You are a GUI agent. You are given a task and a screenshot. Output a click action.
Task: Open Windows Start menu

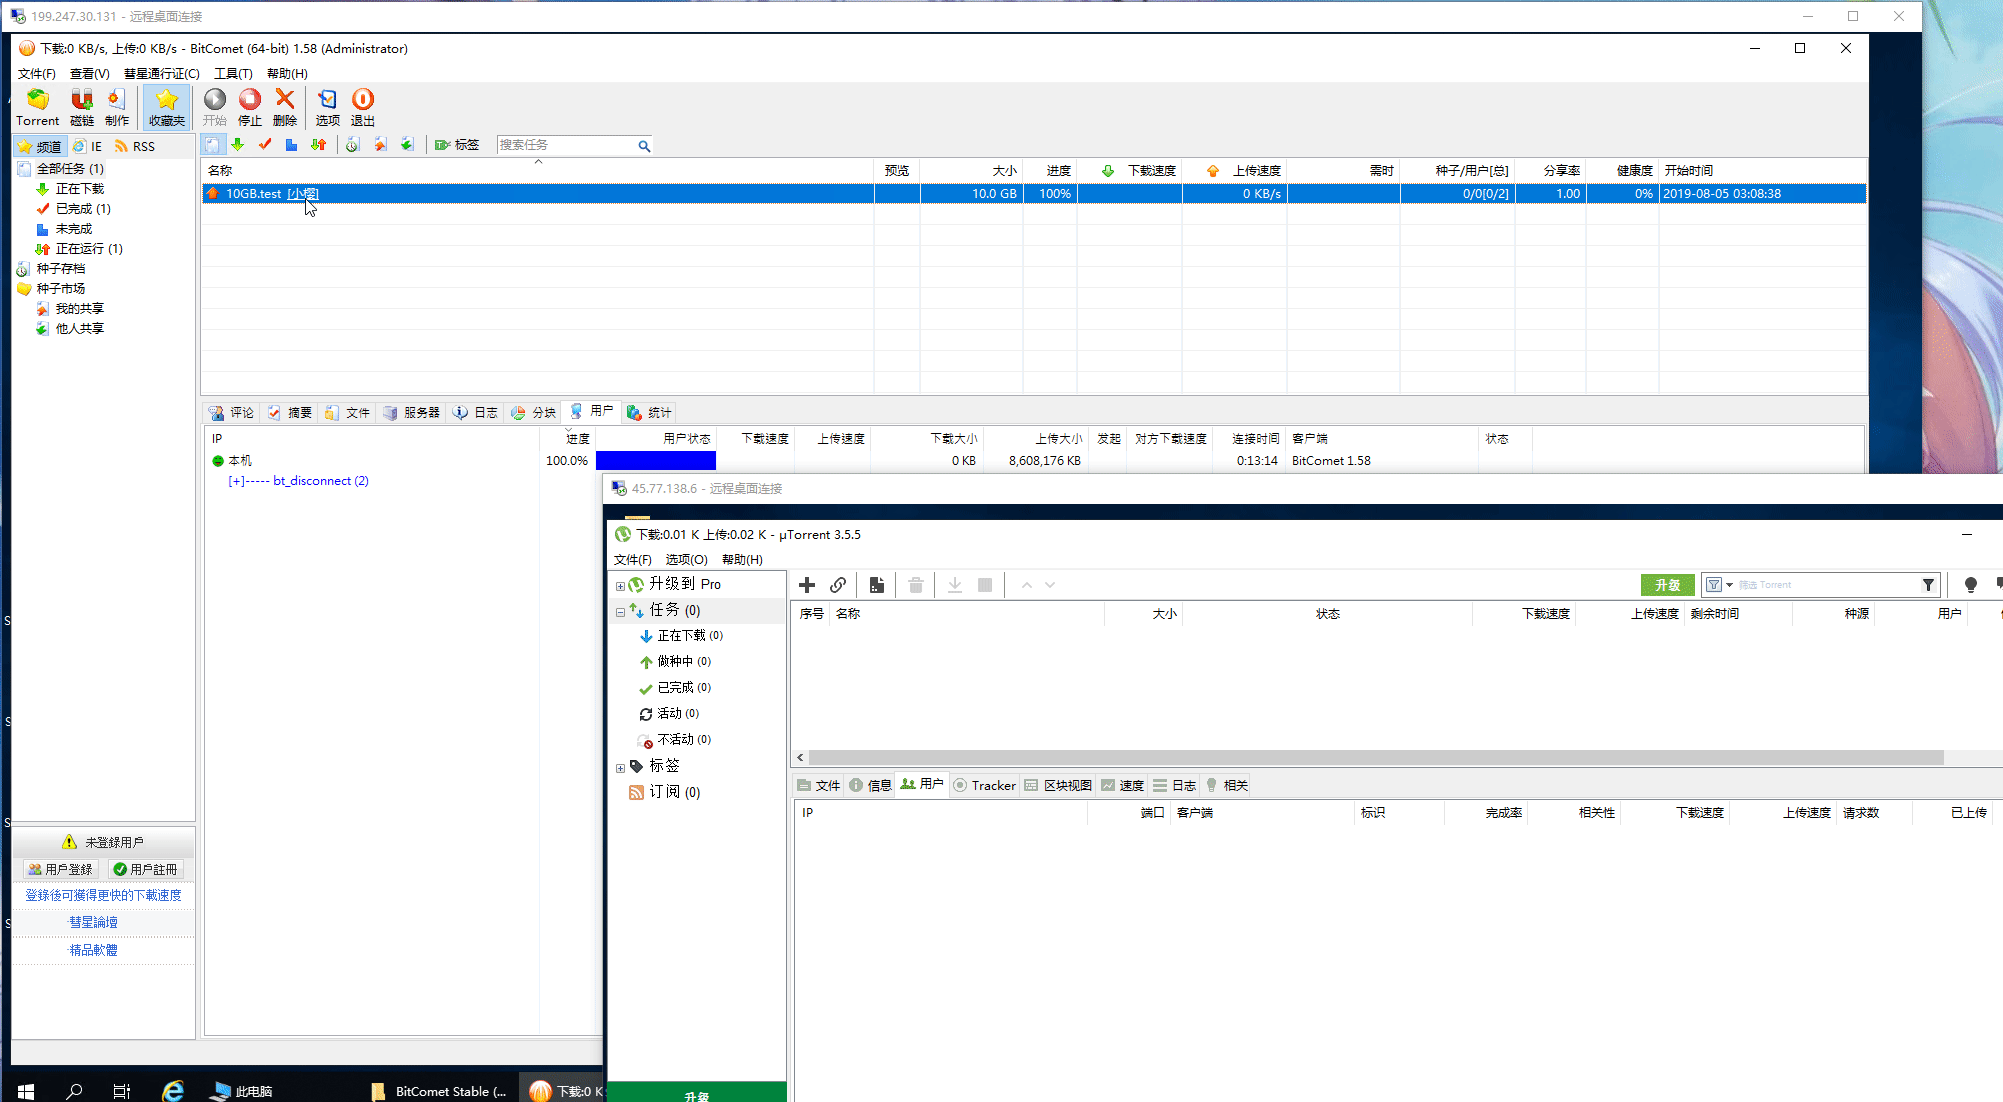(26, 1091)
